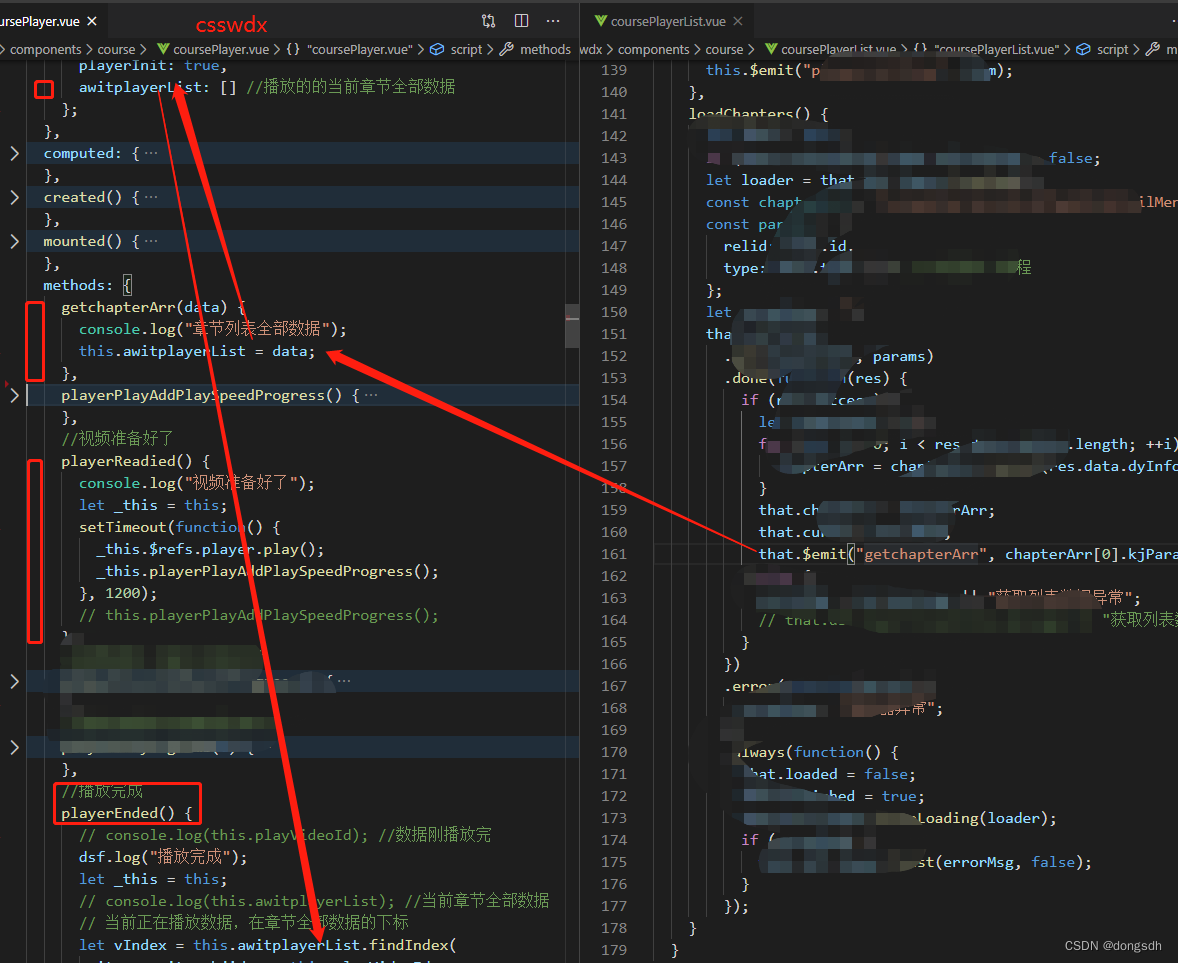Click the Open Changes compare icon
The height and width of the screenshot is (963, 1178).
pos(488,20)
